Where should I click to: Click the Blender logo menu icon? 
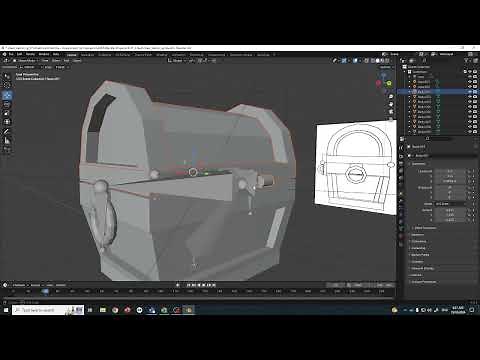tap(4, 54)
